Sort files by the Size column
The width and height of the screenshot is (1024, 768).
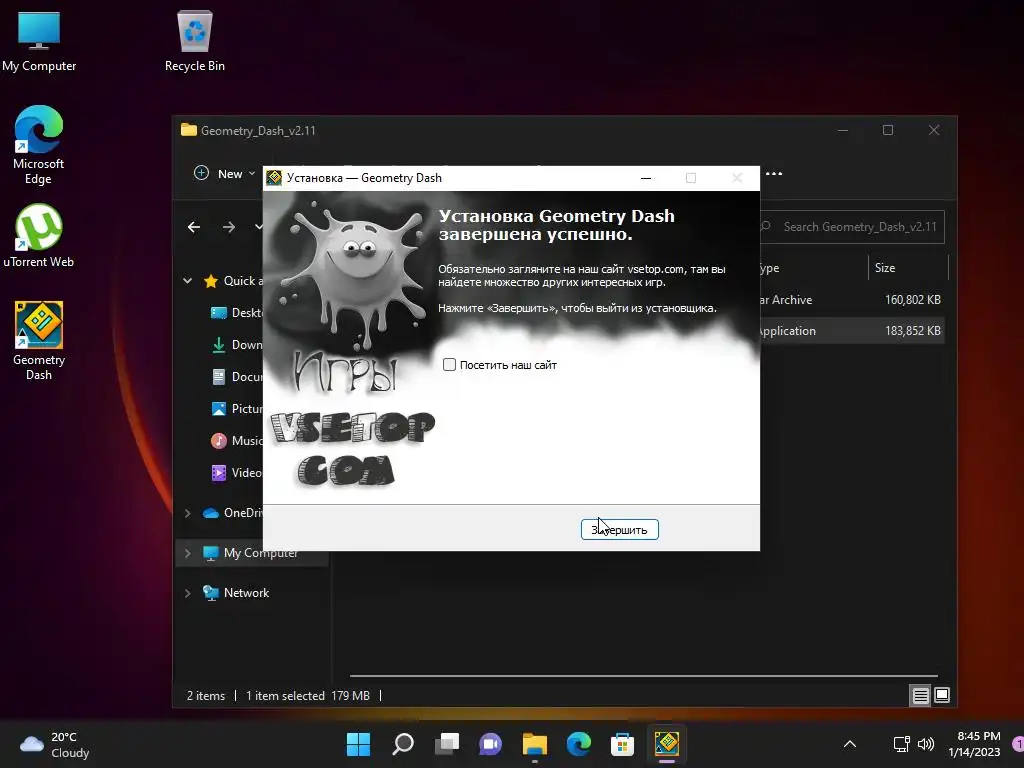[908, 268]
